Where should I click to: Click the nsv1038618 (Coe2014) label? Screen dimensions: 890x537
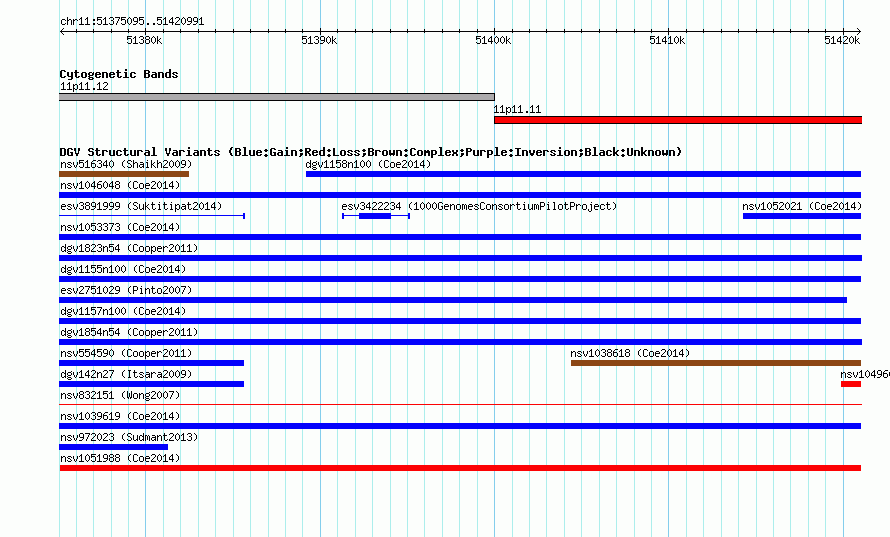[630, 353]
